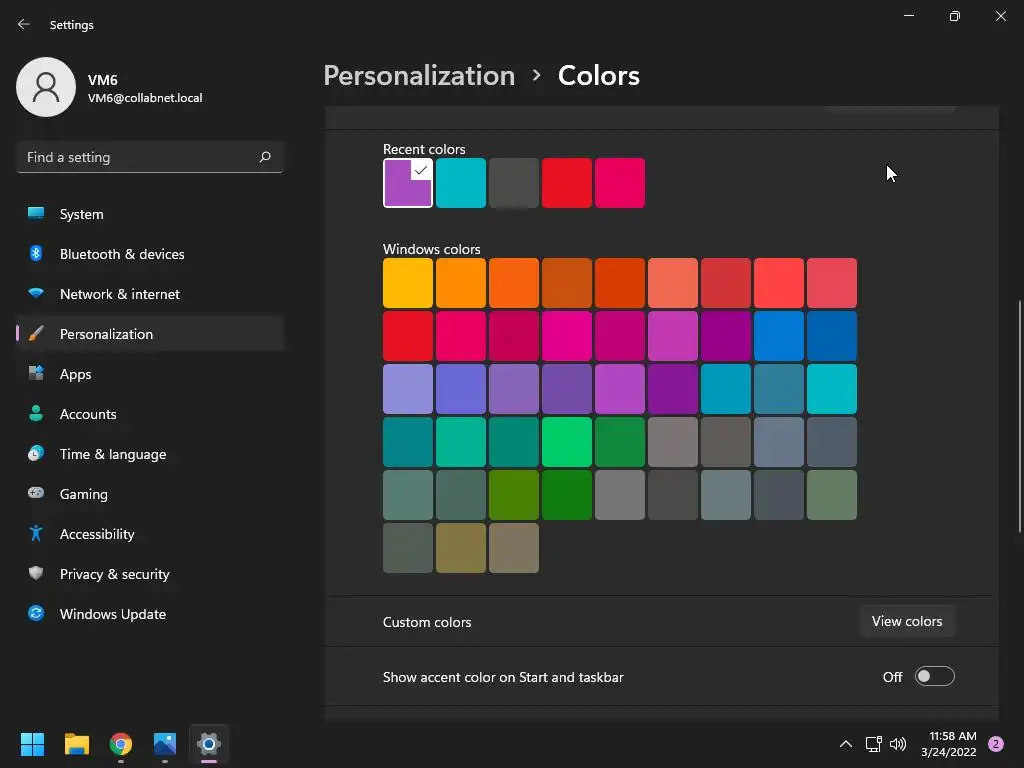The image size is (1024, 768).
Task: Click the back arrow in Settings header
Action: tap(24, 24)
